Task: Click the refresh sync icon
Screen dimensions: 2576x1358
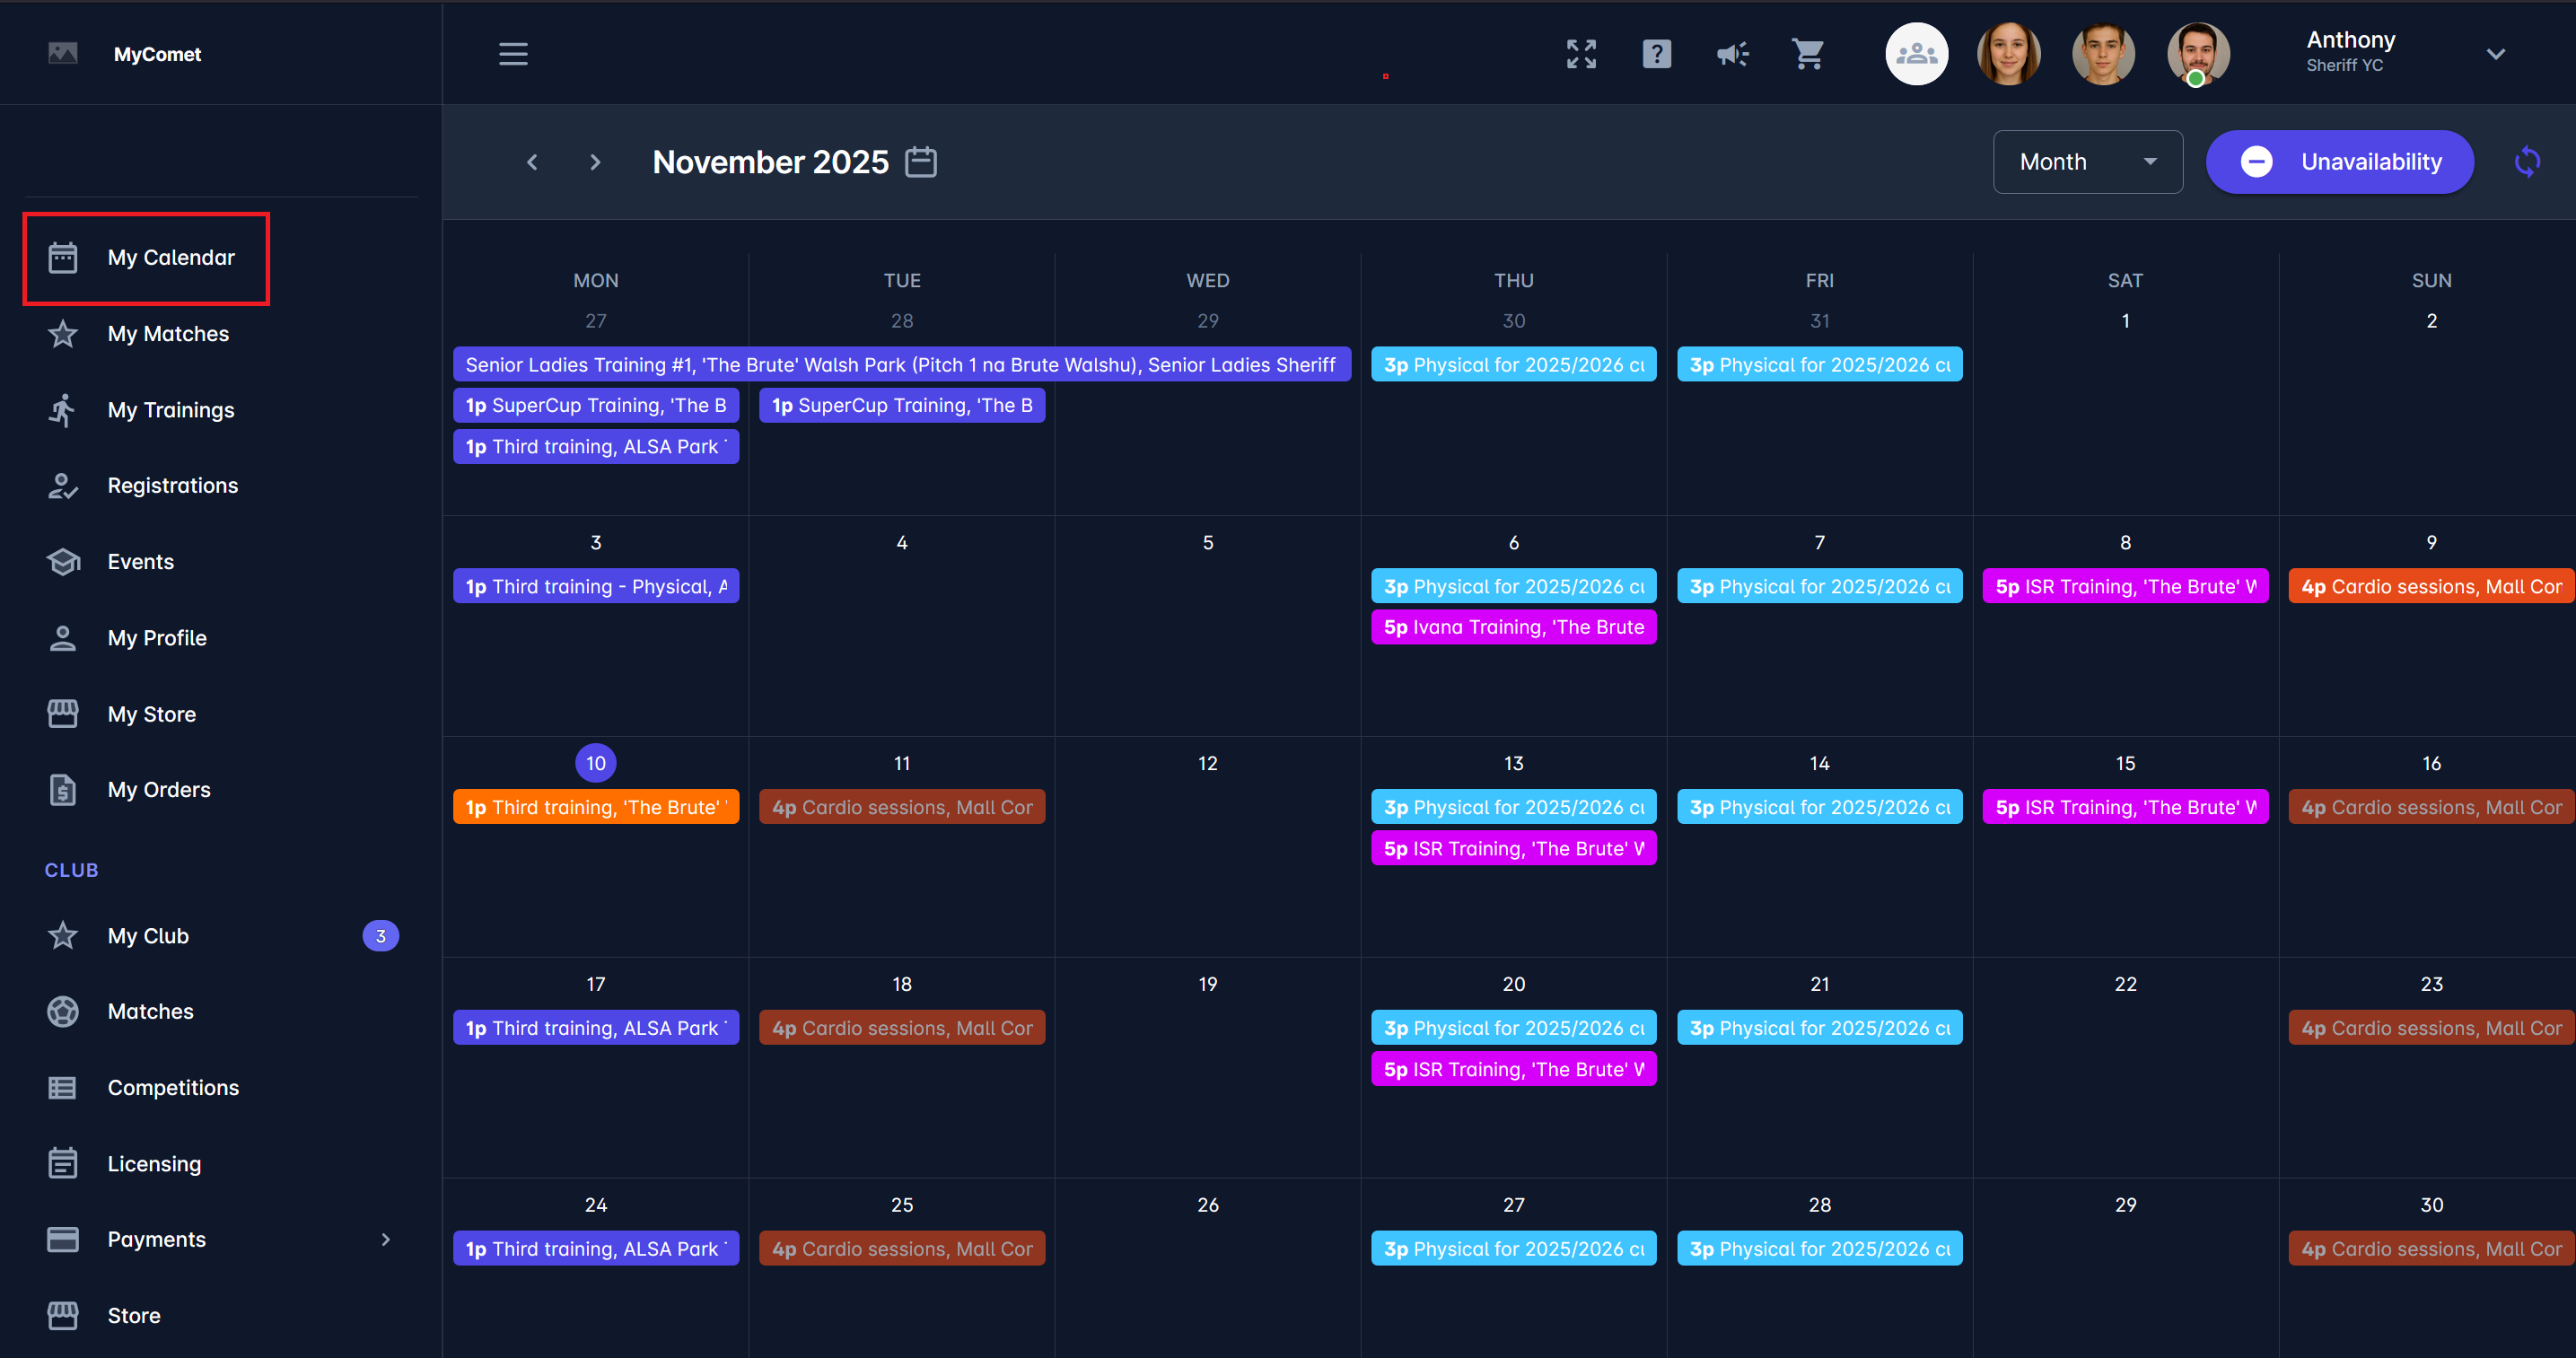Action: (2526, 162)
